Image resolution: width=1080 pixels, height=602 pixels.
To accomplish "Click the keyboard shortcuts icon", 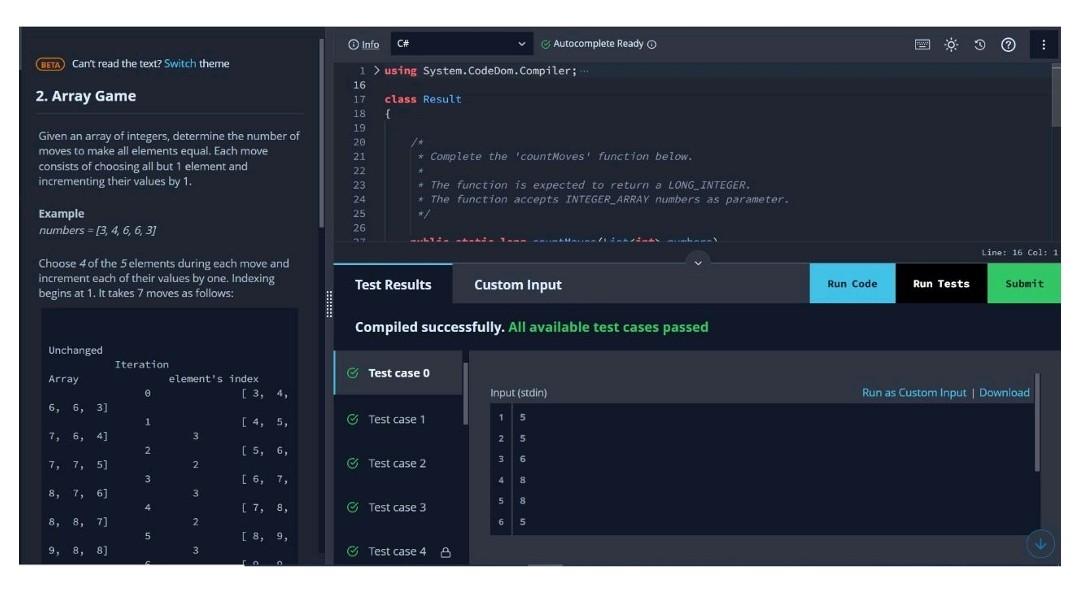I will coord(922,44).
